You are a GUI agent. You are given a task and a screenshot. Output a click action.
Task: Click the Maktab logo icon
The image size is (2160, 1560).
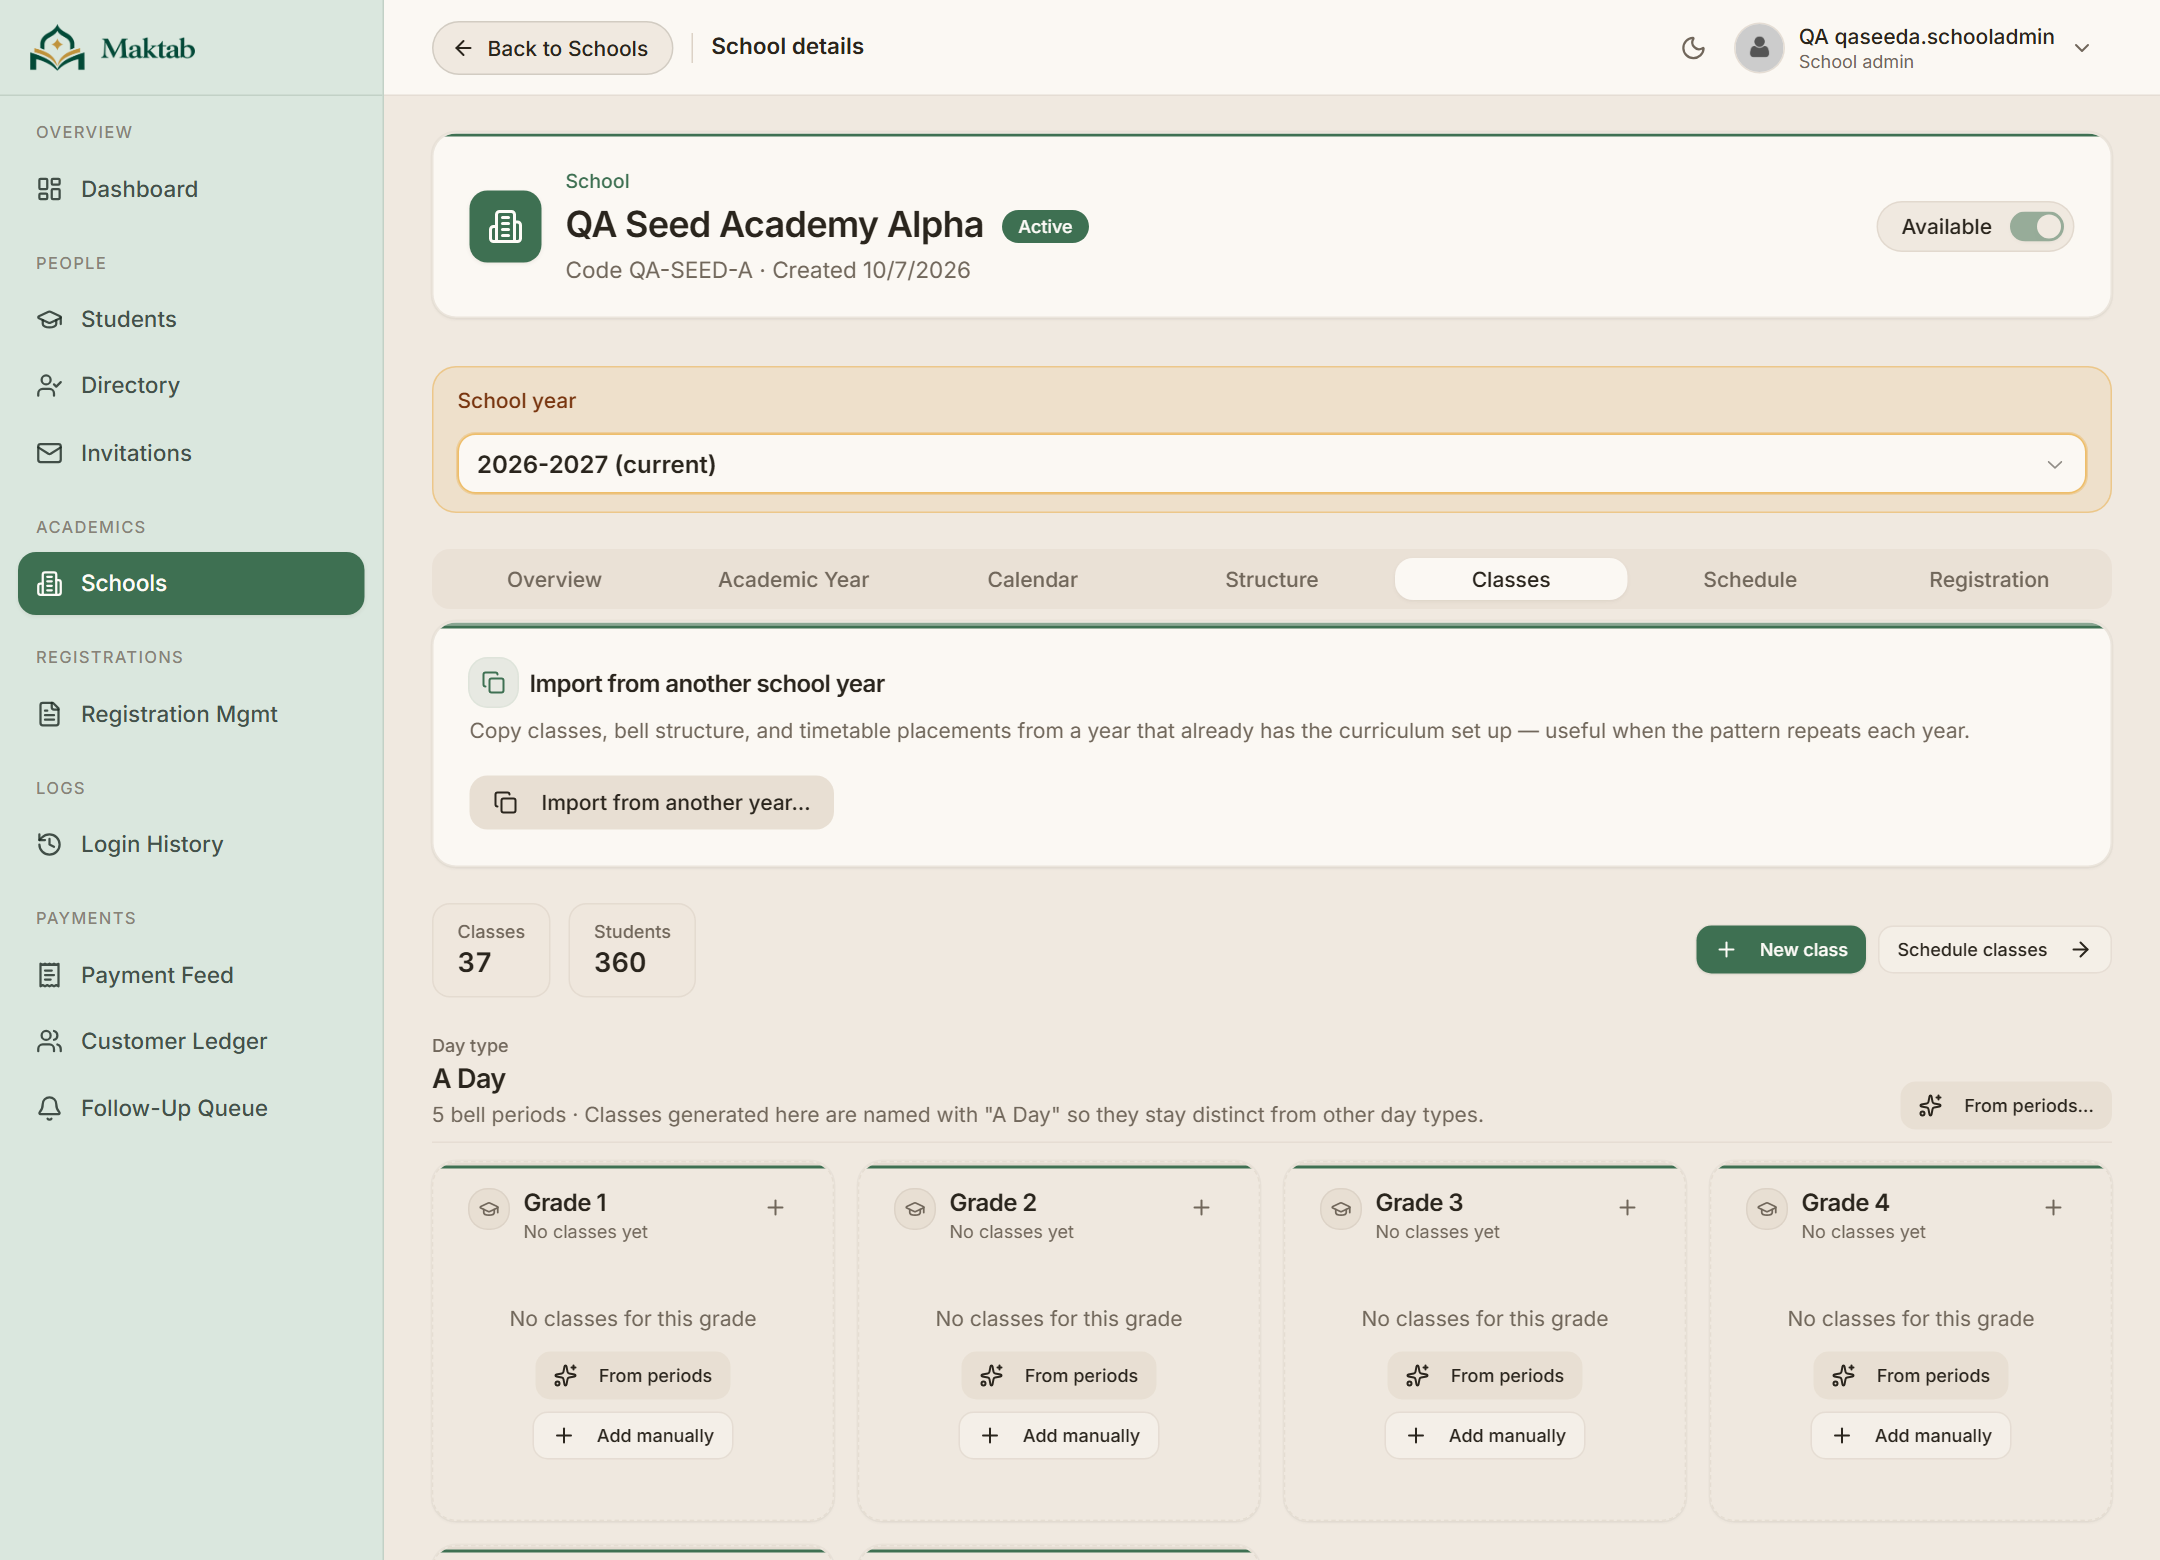click(x=57, y=48)
